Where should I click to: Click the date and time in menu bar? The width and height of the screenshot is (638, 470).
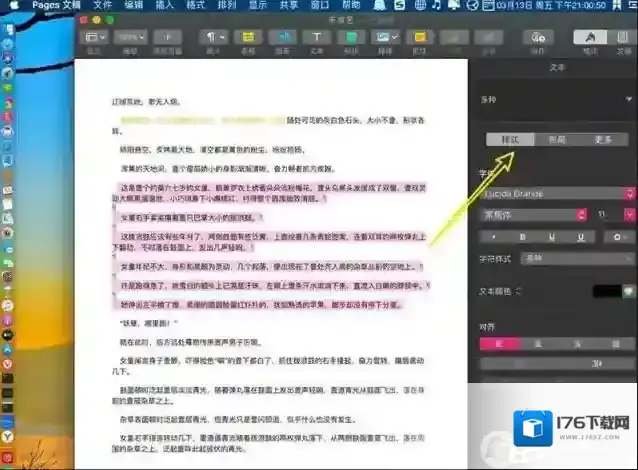coord(551,5)
